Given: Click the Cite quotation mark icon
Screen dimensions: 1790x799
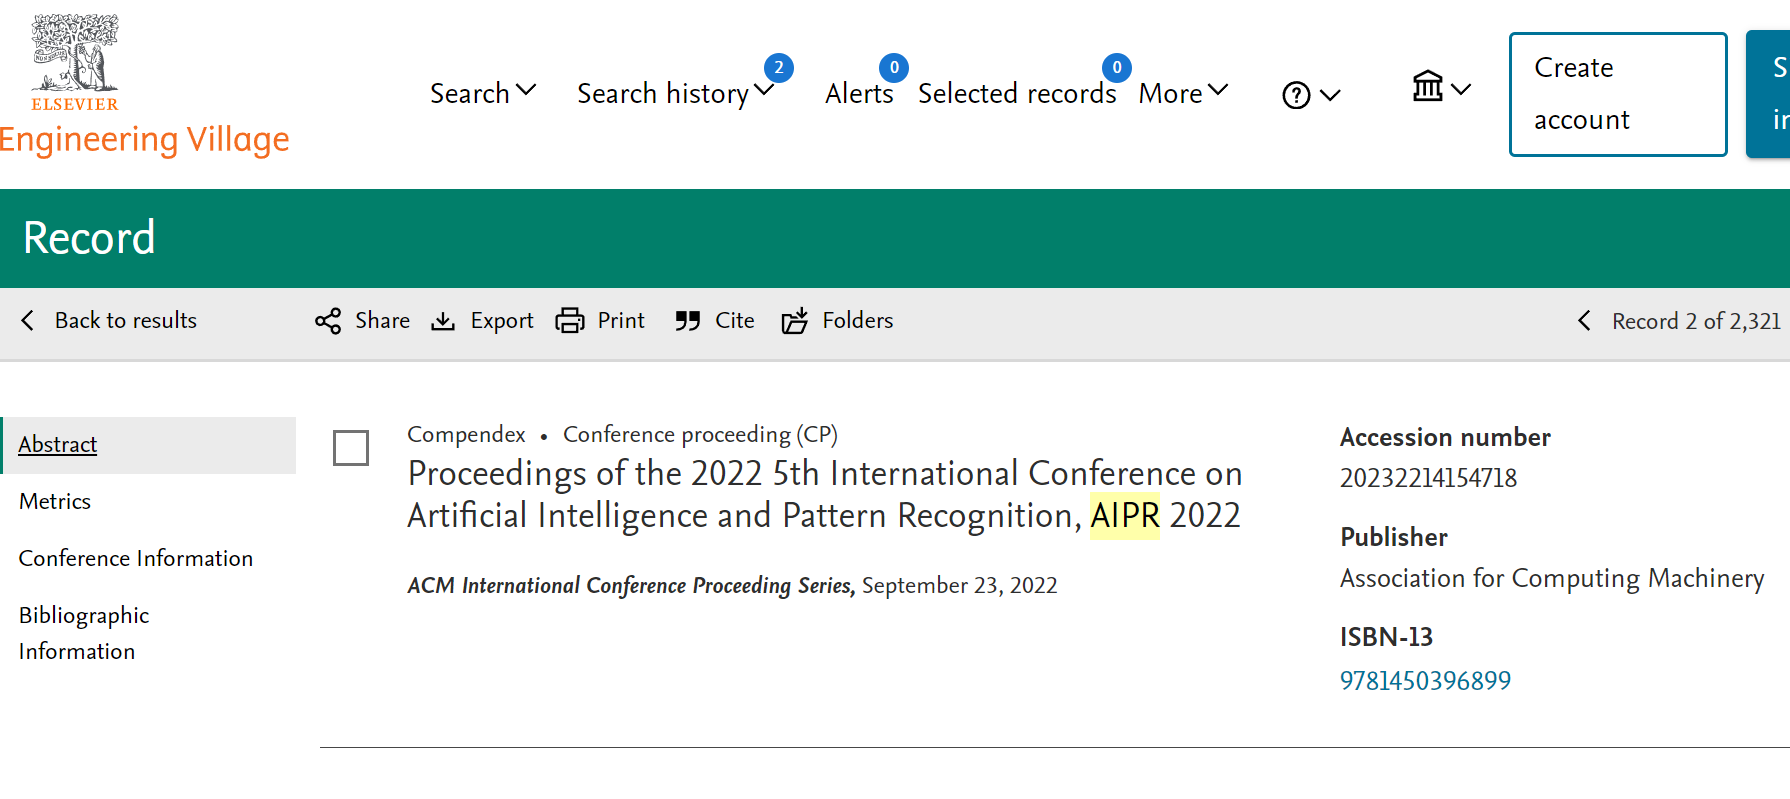Looking at the screenshot, I should point(687,321).
